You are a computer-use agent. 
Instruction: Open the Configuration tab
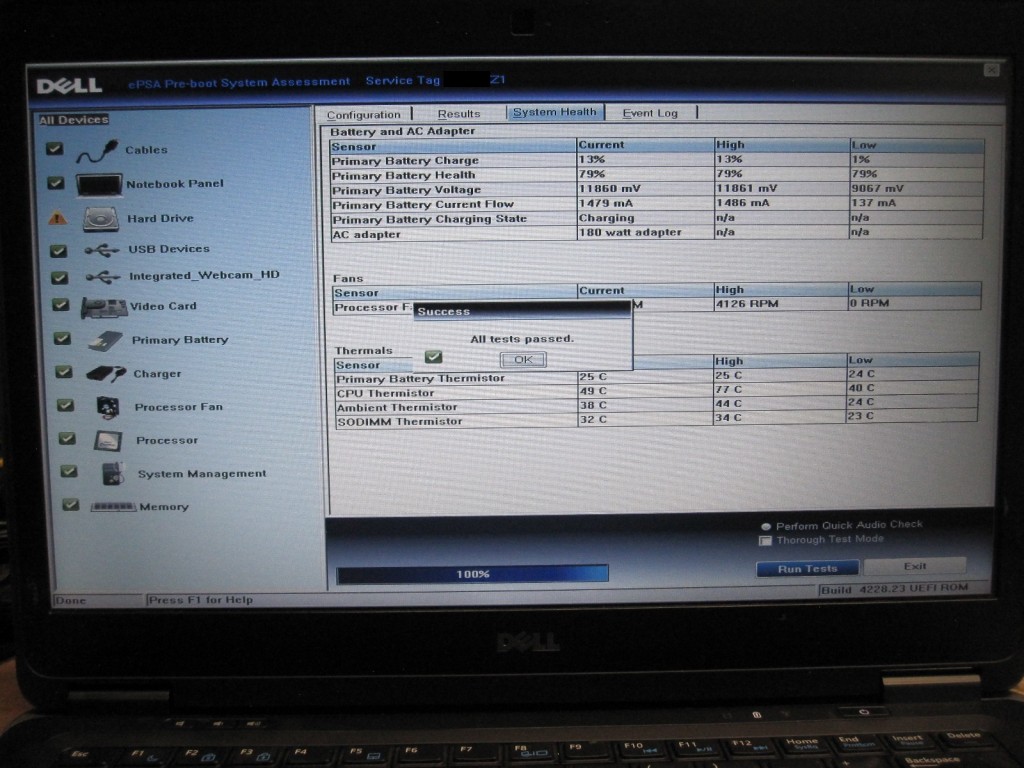[x=364, y=115]
